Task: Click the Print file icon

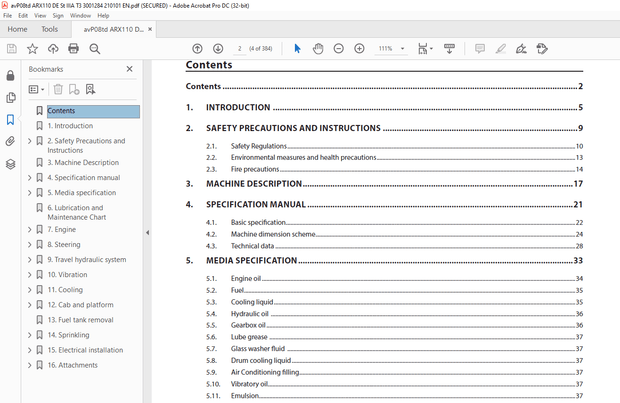Action: (x=73, y=48)
